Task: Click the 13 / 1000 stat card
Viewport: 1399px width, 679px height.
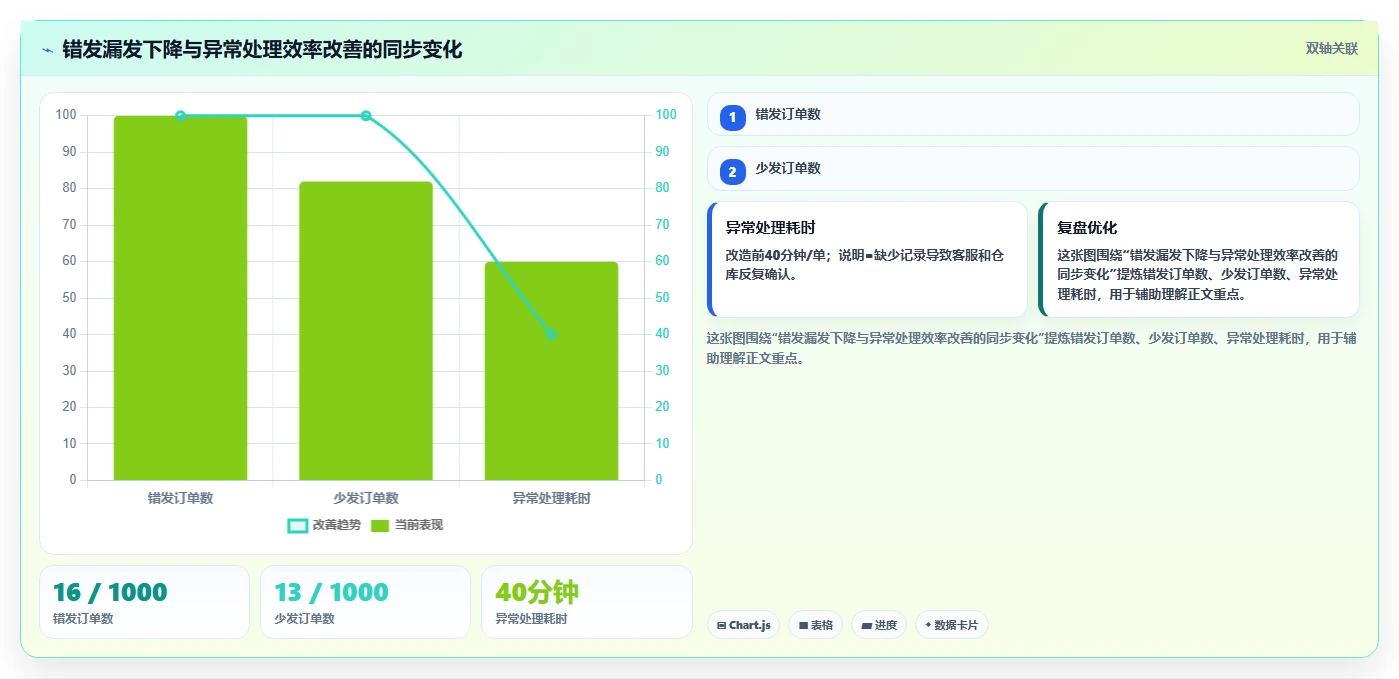Action: [x=365, y=602]
